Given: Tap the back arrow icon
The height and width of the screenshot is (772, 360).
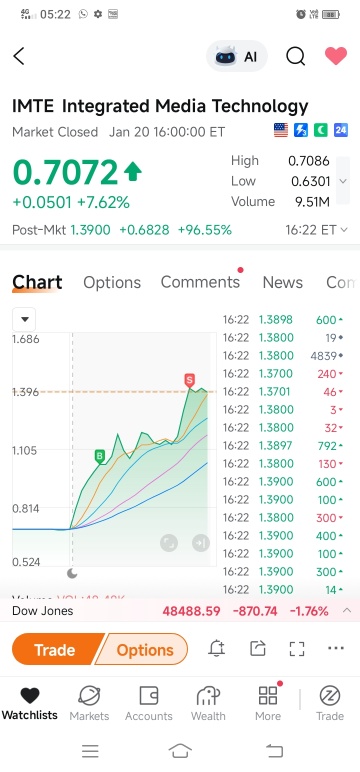Looking at the screenshot, I should pyautogui.click(x=19, y=56).
